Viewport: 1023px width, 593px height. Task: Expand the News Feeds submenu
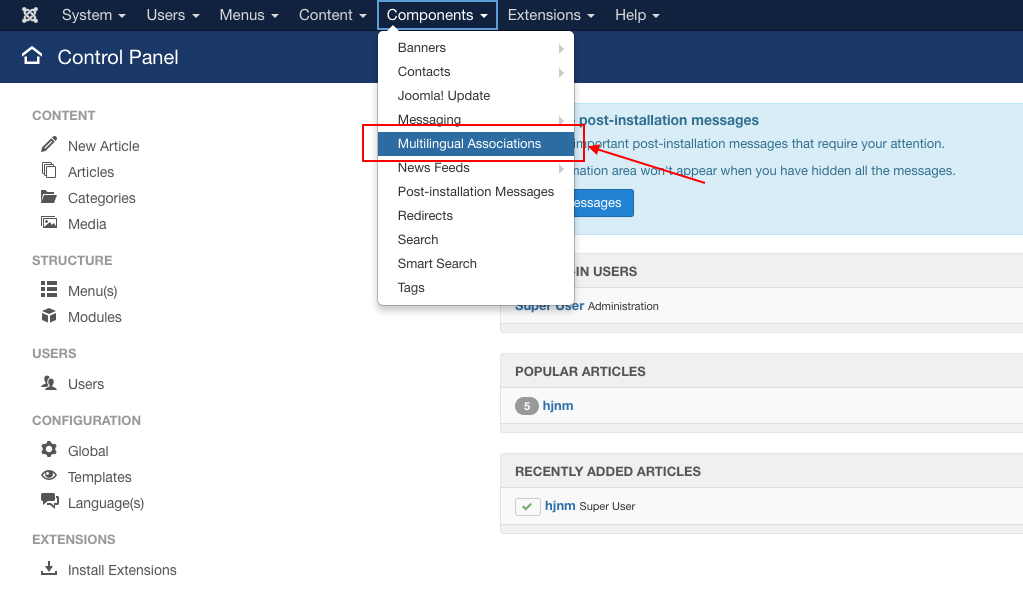pos(561,167)
